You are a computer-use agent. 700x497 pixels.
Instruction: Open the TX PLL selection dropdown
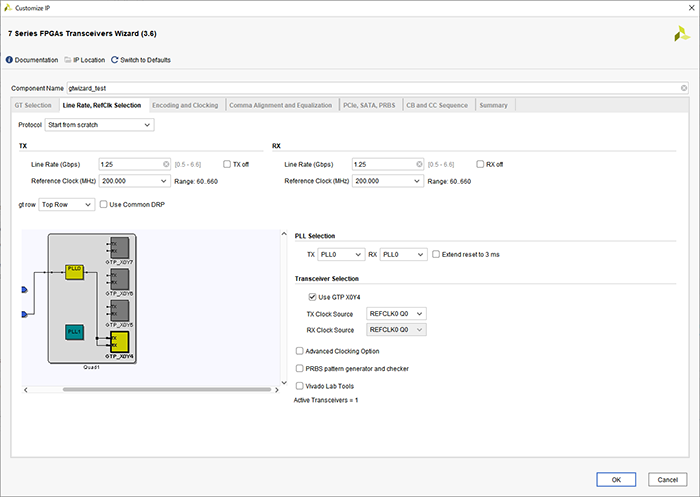click(341, 255)
